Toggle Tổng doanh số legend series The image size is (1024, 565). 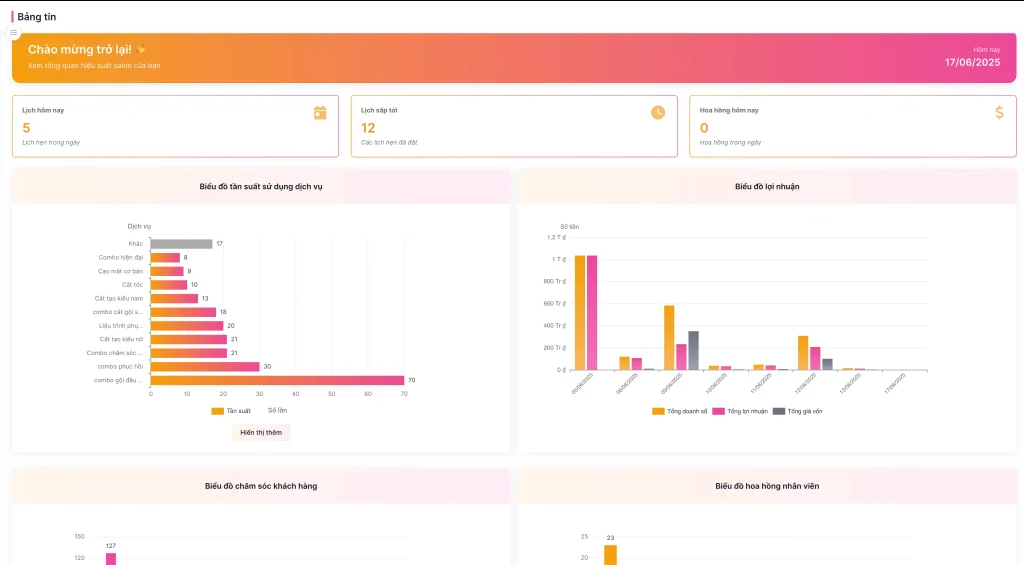point(680,411)
